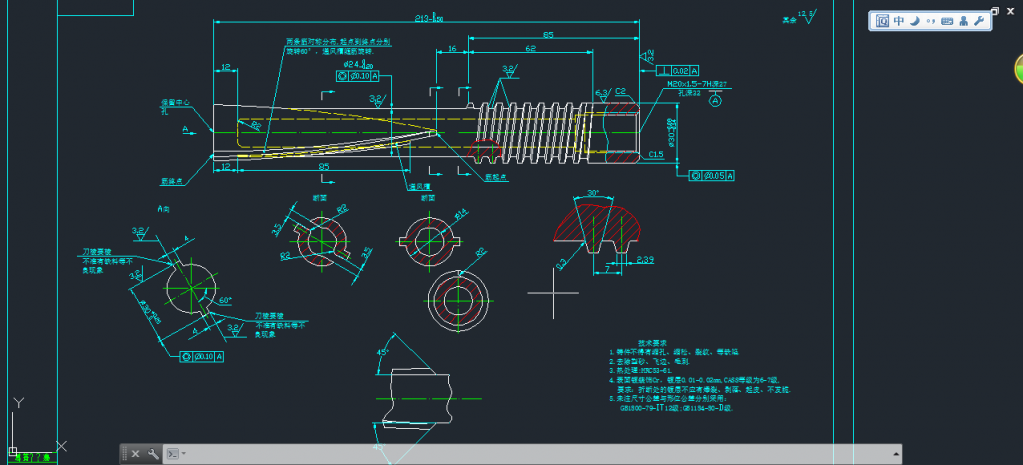1023x465 pixels.
Task: Click the green round widget at right edge
Action: [1017, 70]
